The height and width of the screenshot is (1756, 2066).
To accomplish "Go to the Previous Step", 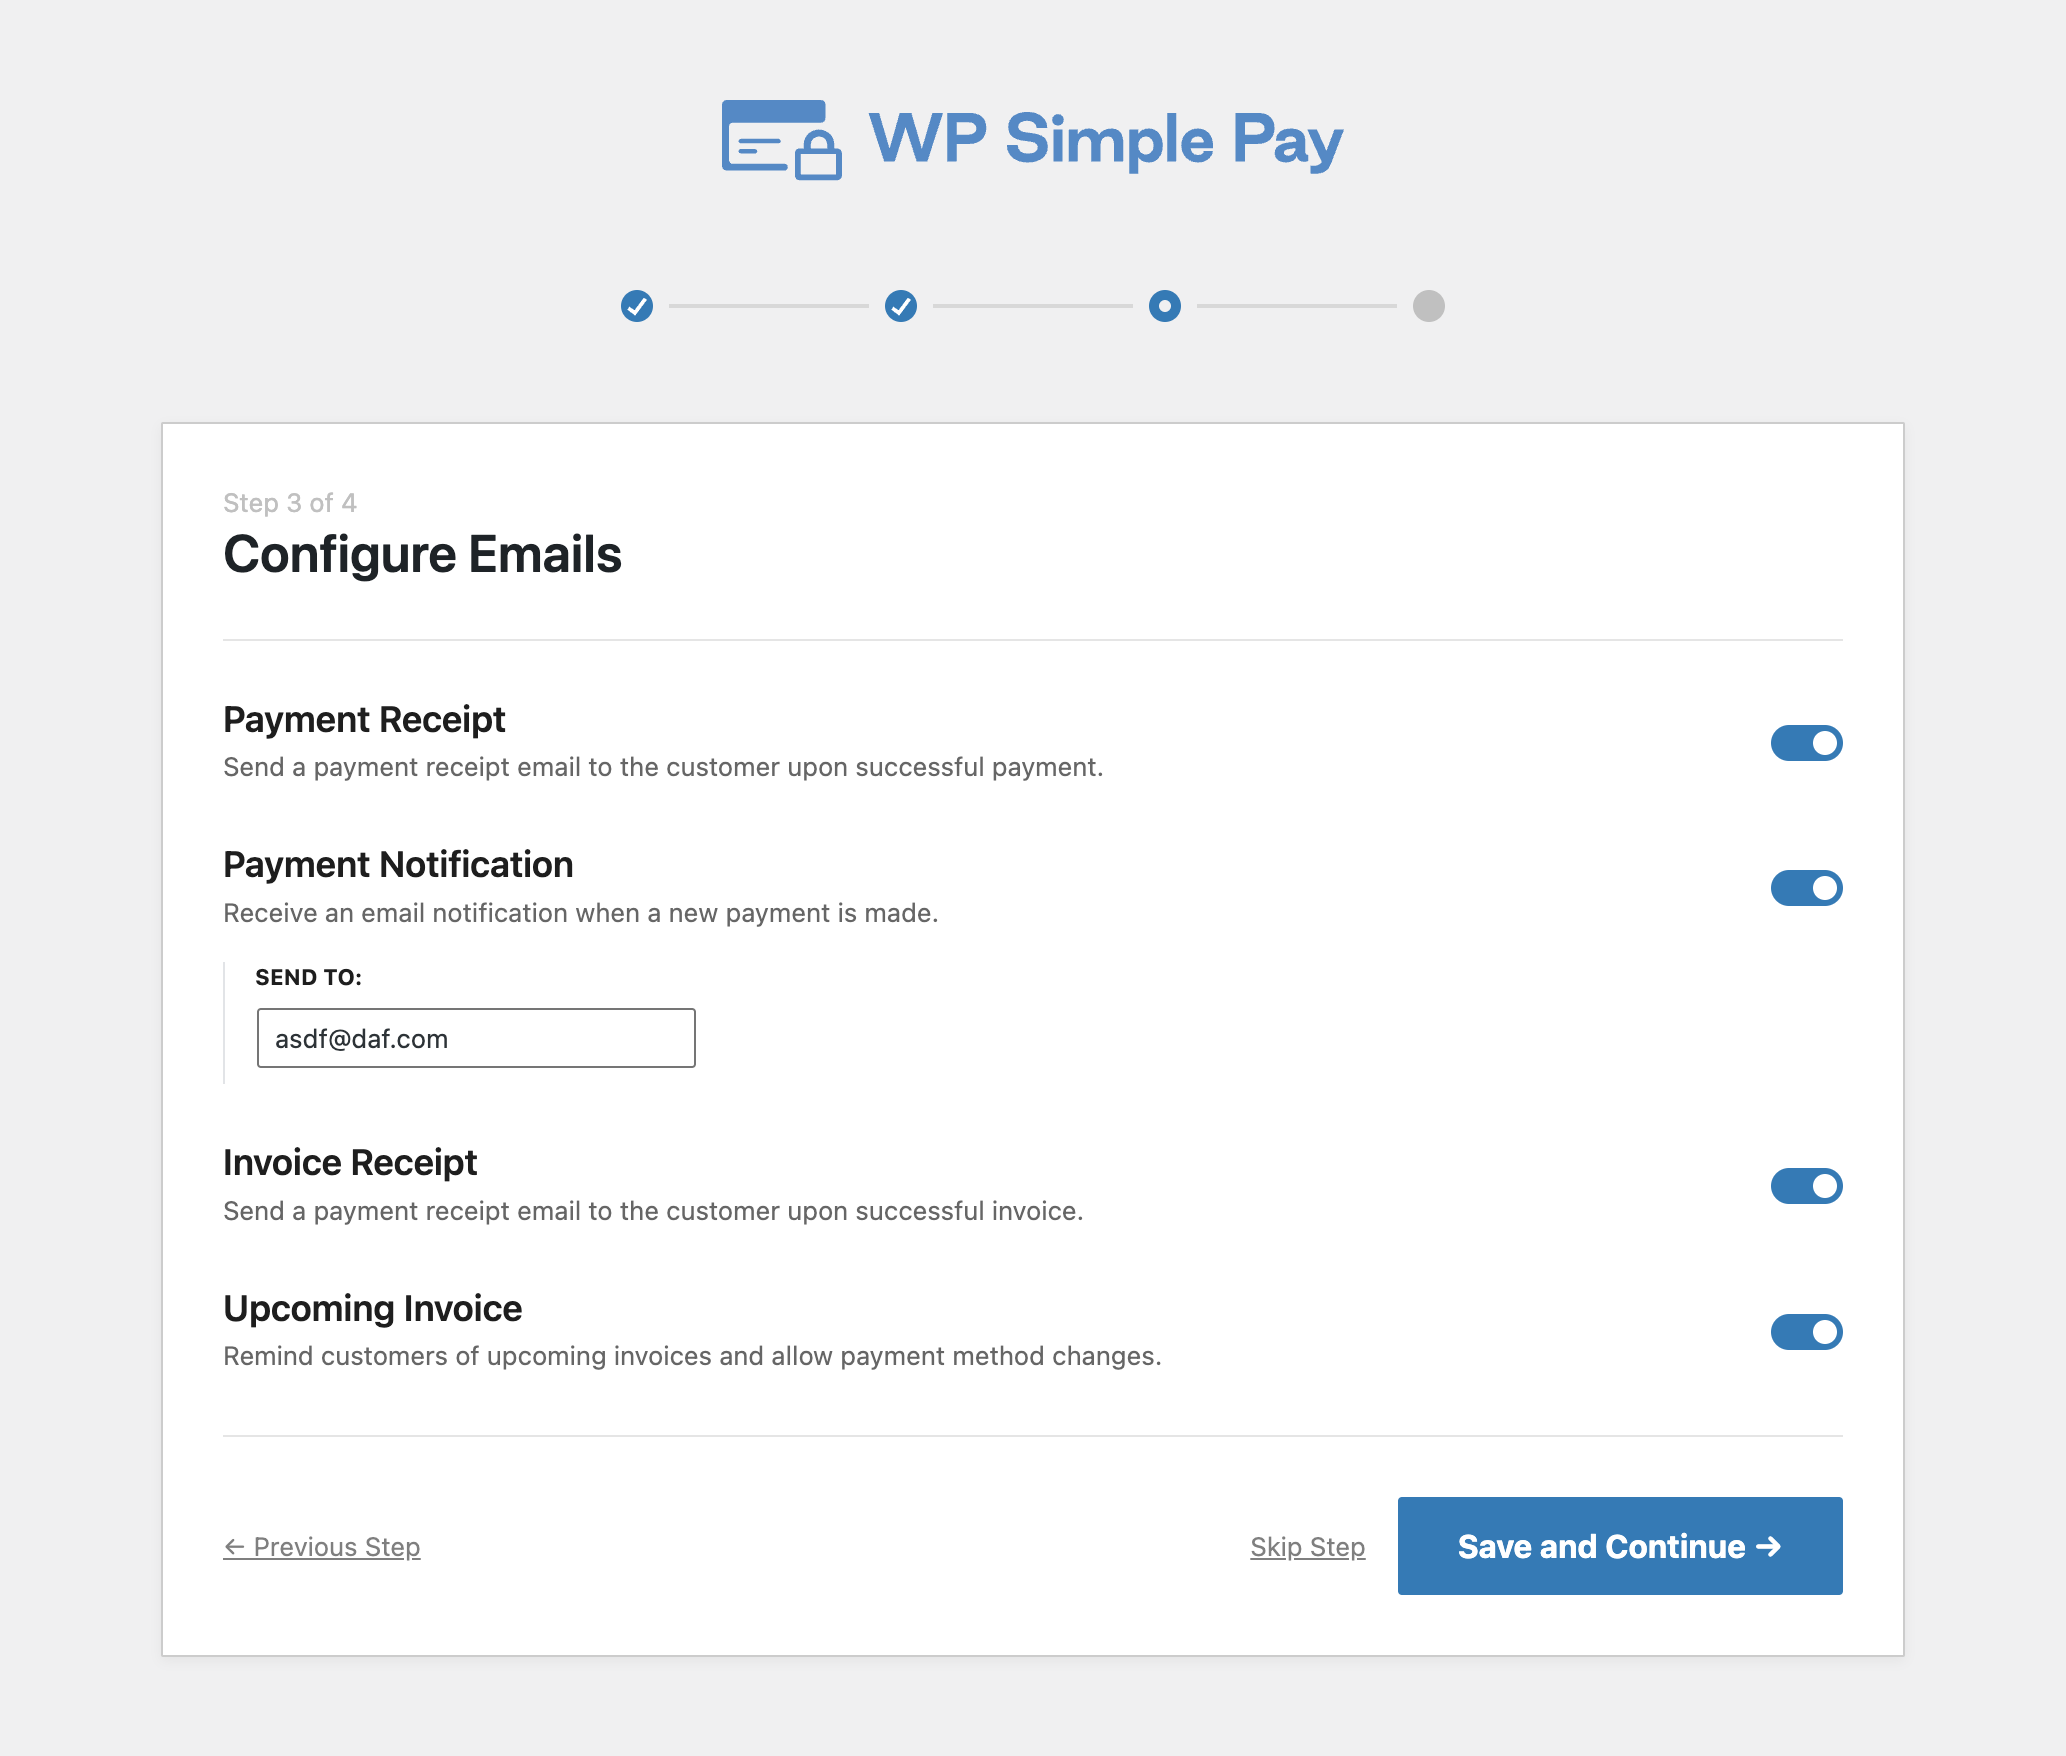I will click(322, 1547).
